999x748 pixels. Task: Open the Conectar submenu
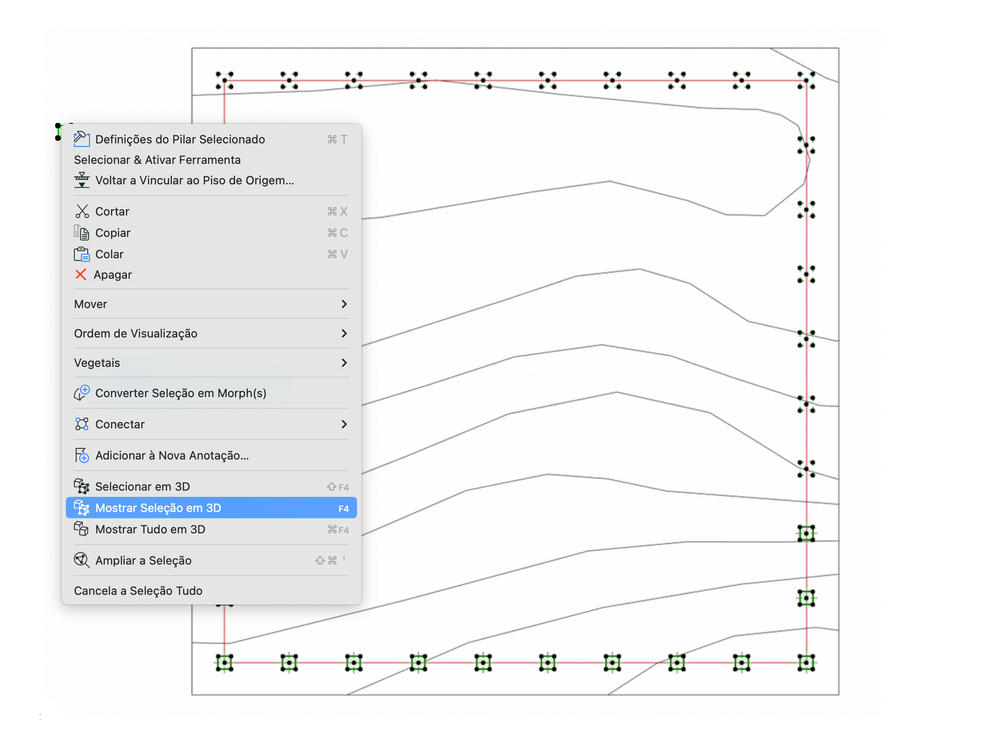(x=211, y=424)
